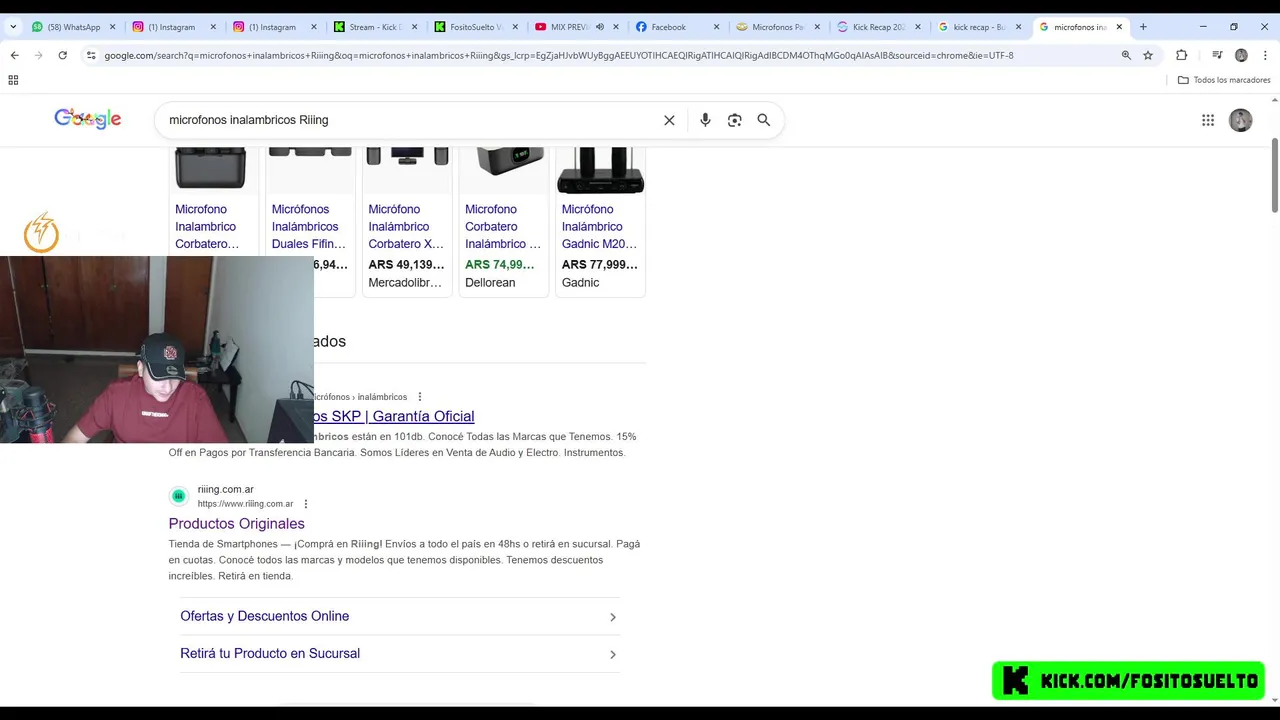Open site information icon in address bar
Image resolution: width=1280 pixels, height=720 pixels.
click(91, 55)
